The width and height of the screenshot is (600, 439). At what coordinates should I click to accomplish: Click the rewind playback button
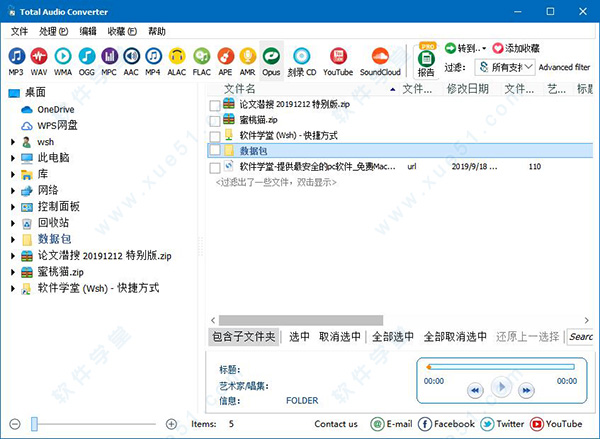(475, 390)
